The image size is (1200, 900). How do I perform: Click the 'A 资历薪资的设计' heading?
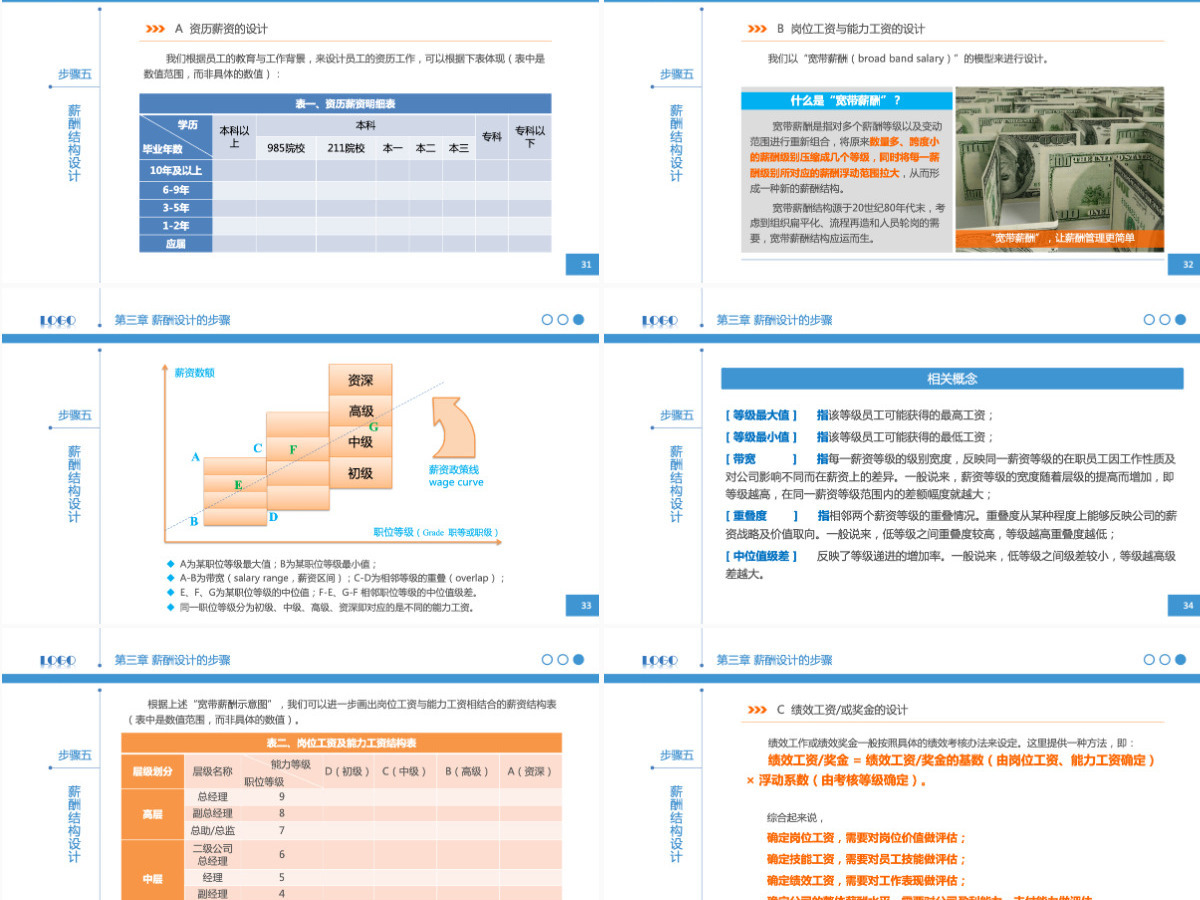(221, 29)
